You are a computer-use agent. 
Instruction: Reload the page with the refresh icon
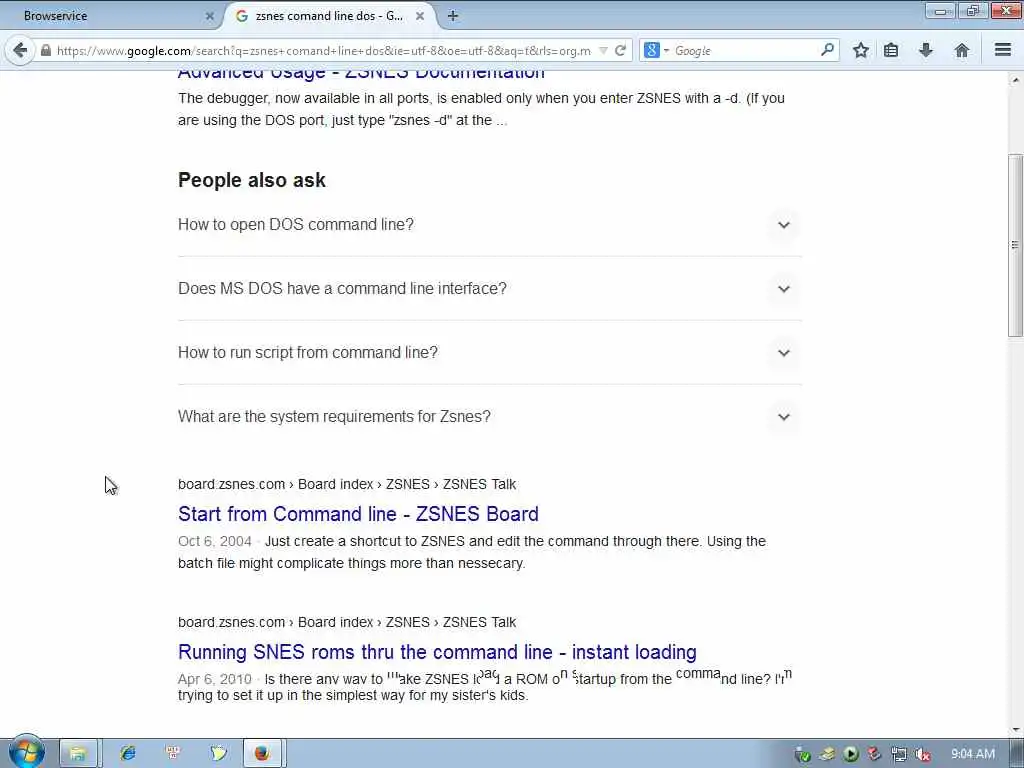pos(620,50)
